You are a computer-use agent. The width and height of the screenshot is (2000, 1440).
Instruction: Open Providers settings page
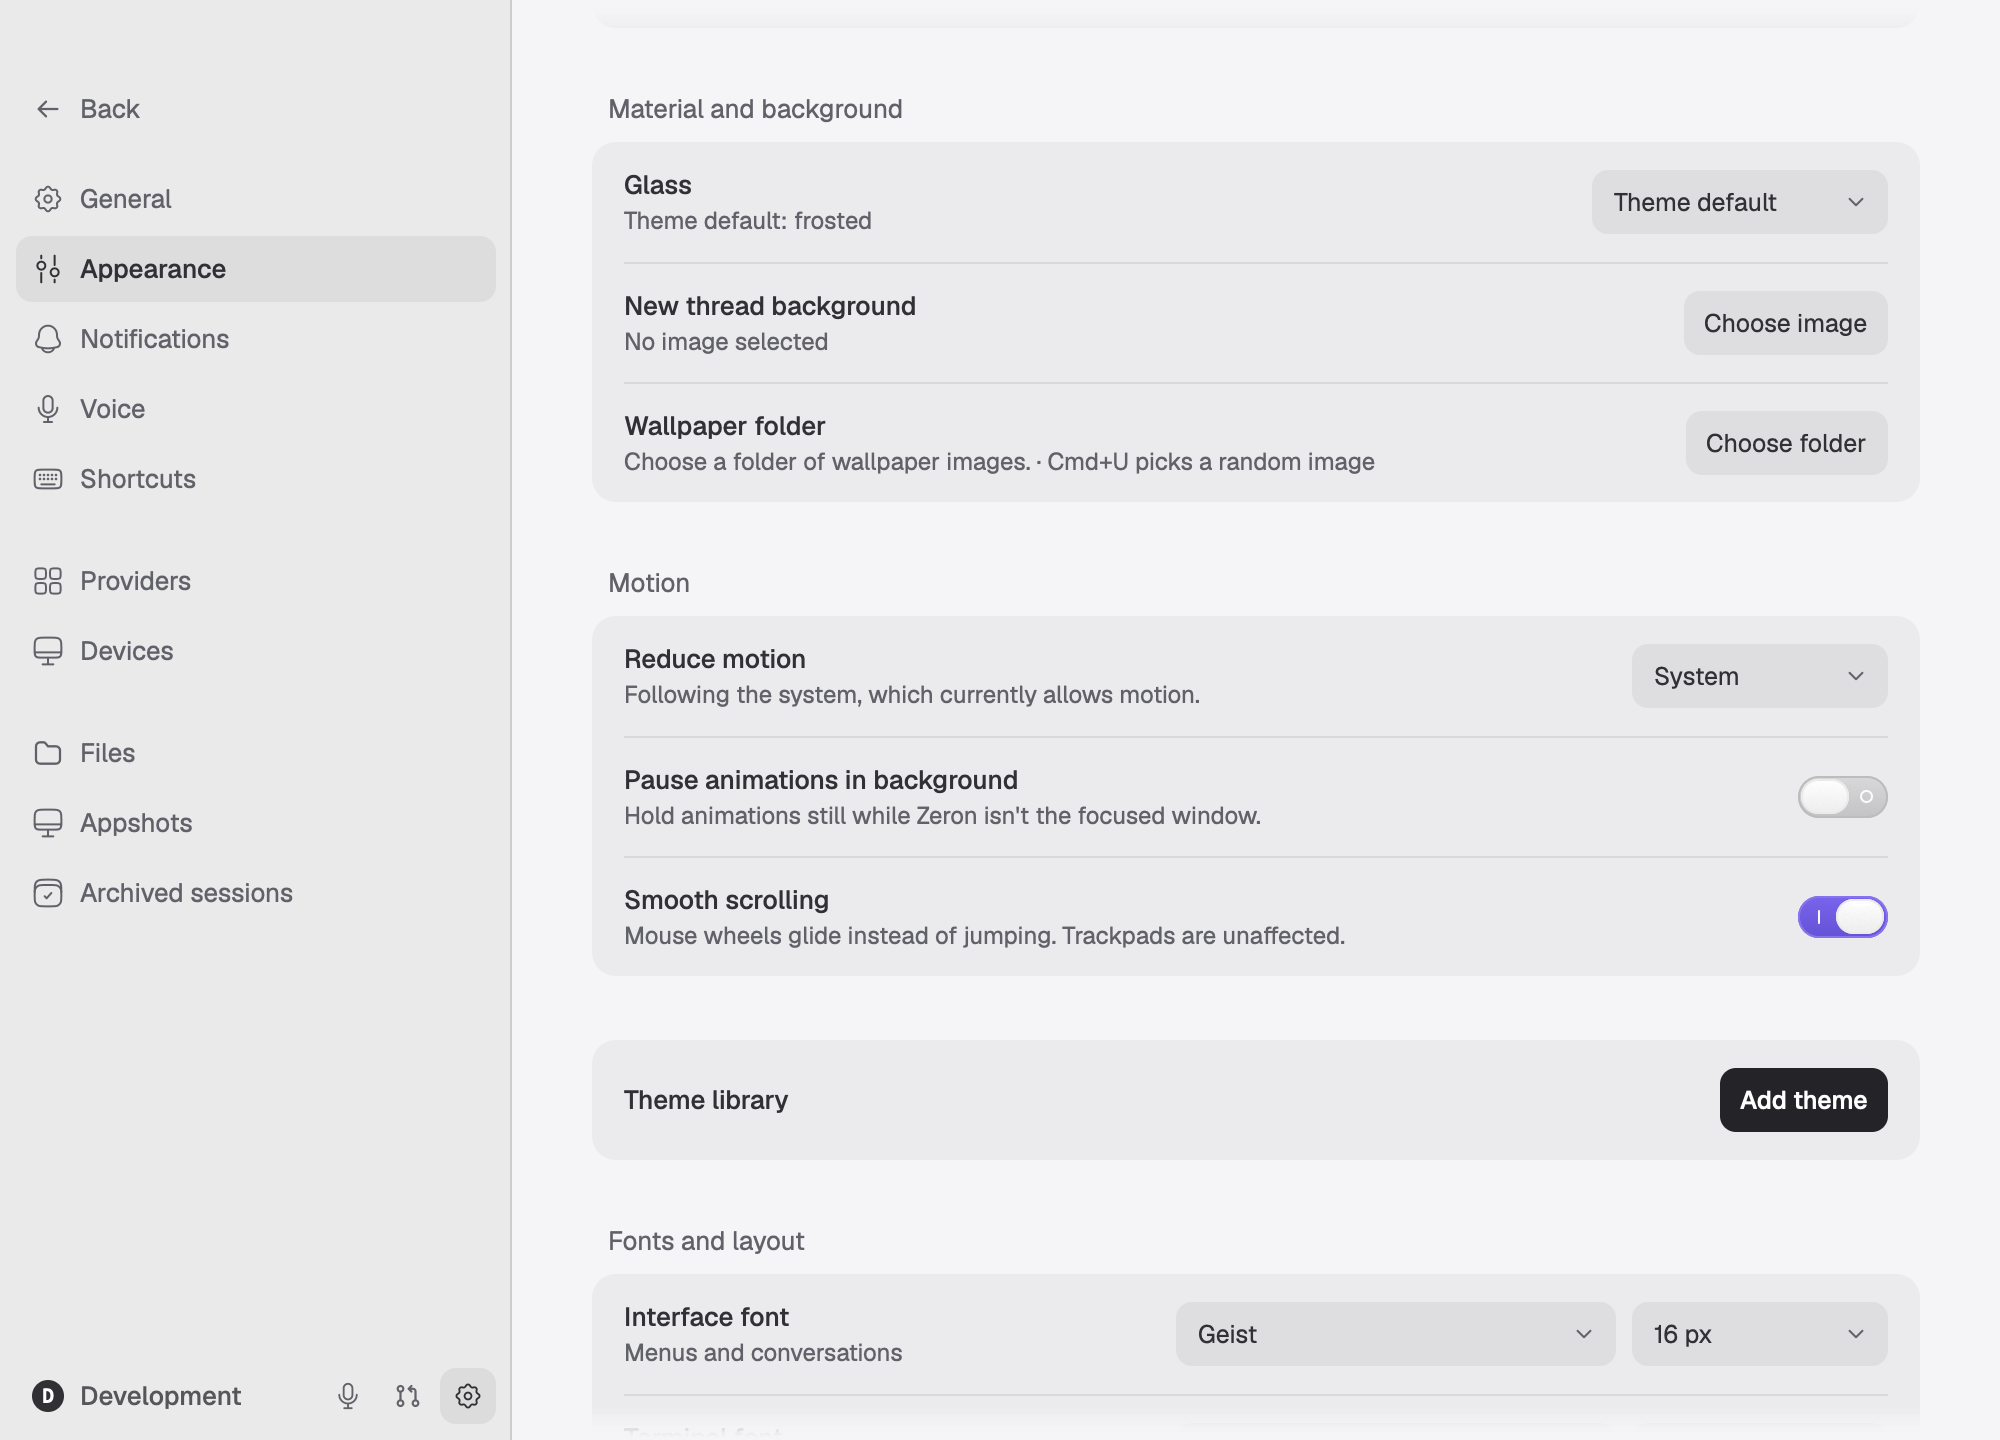click(x=256, y=581)
